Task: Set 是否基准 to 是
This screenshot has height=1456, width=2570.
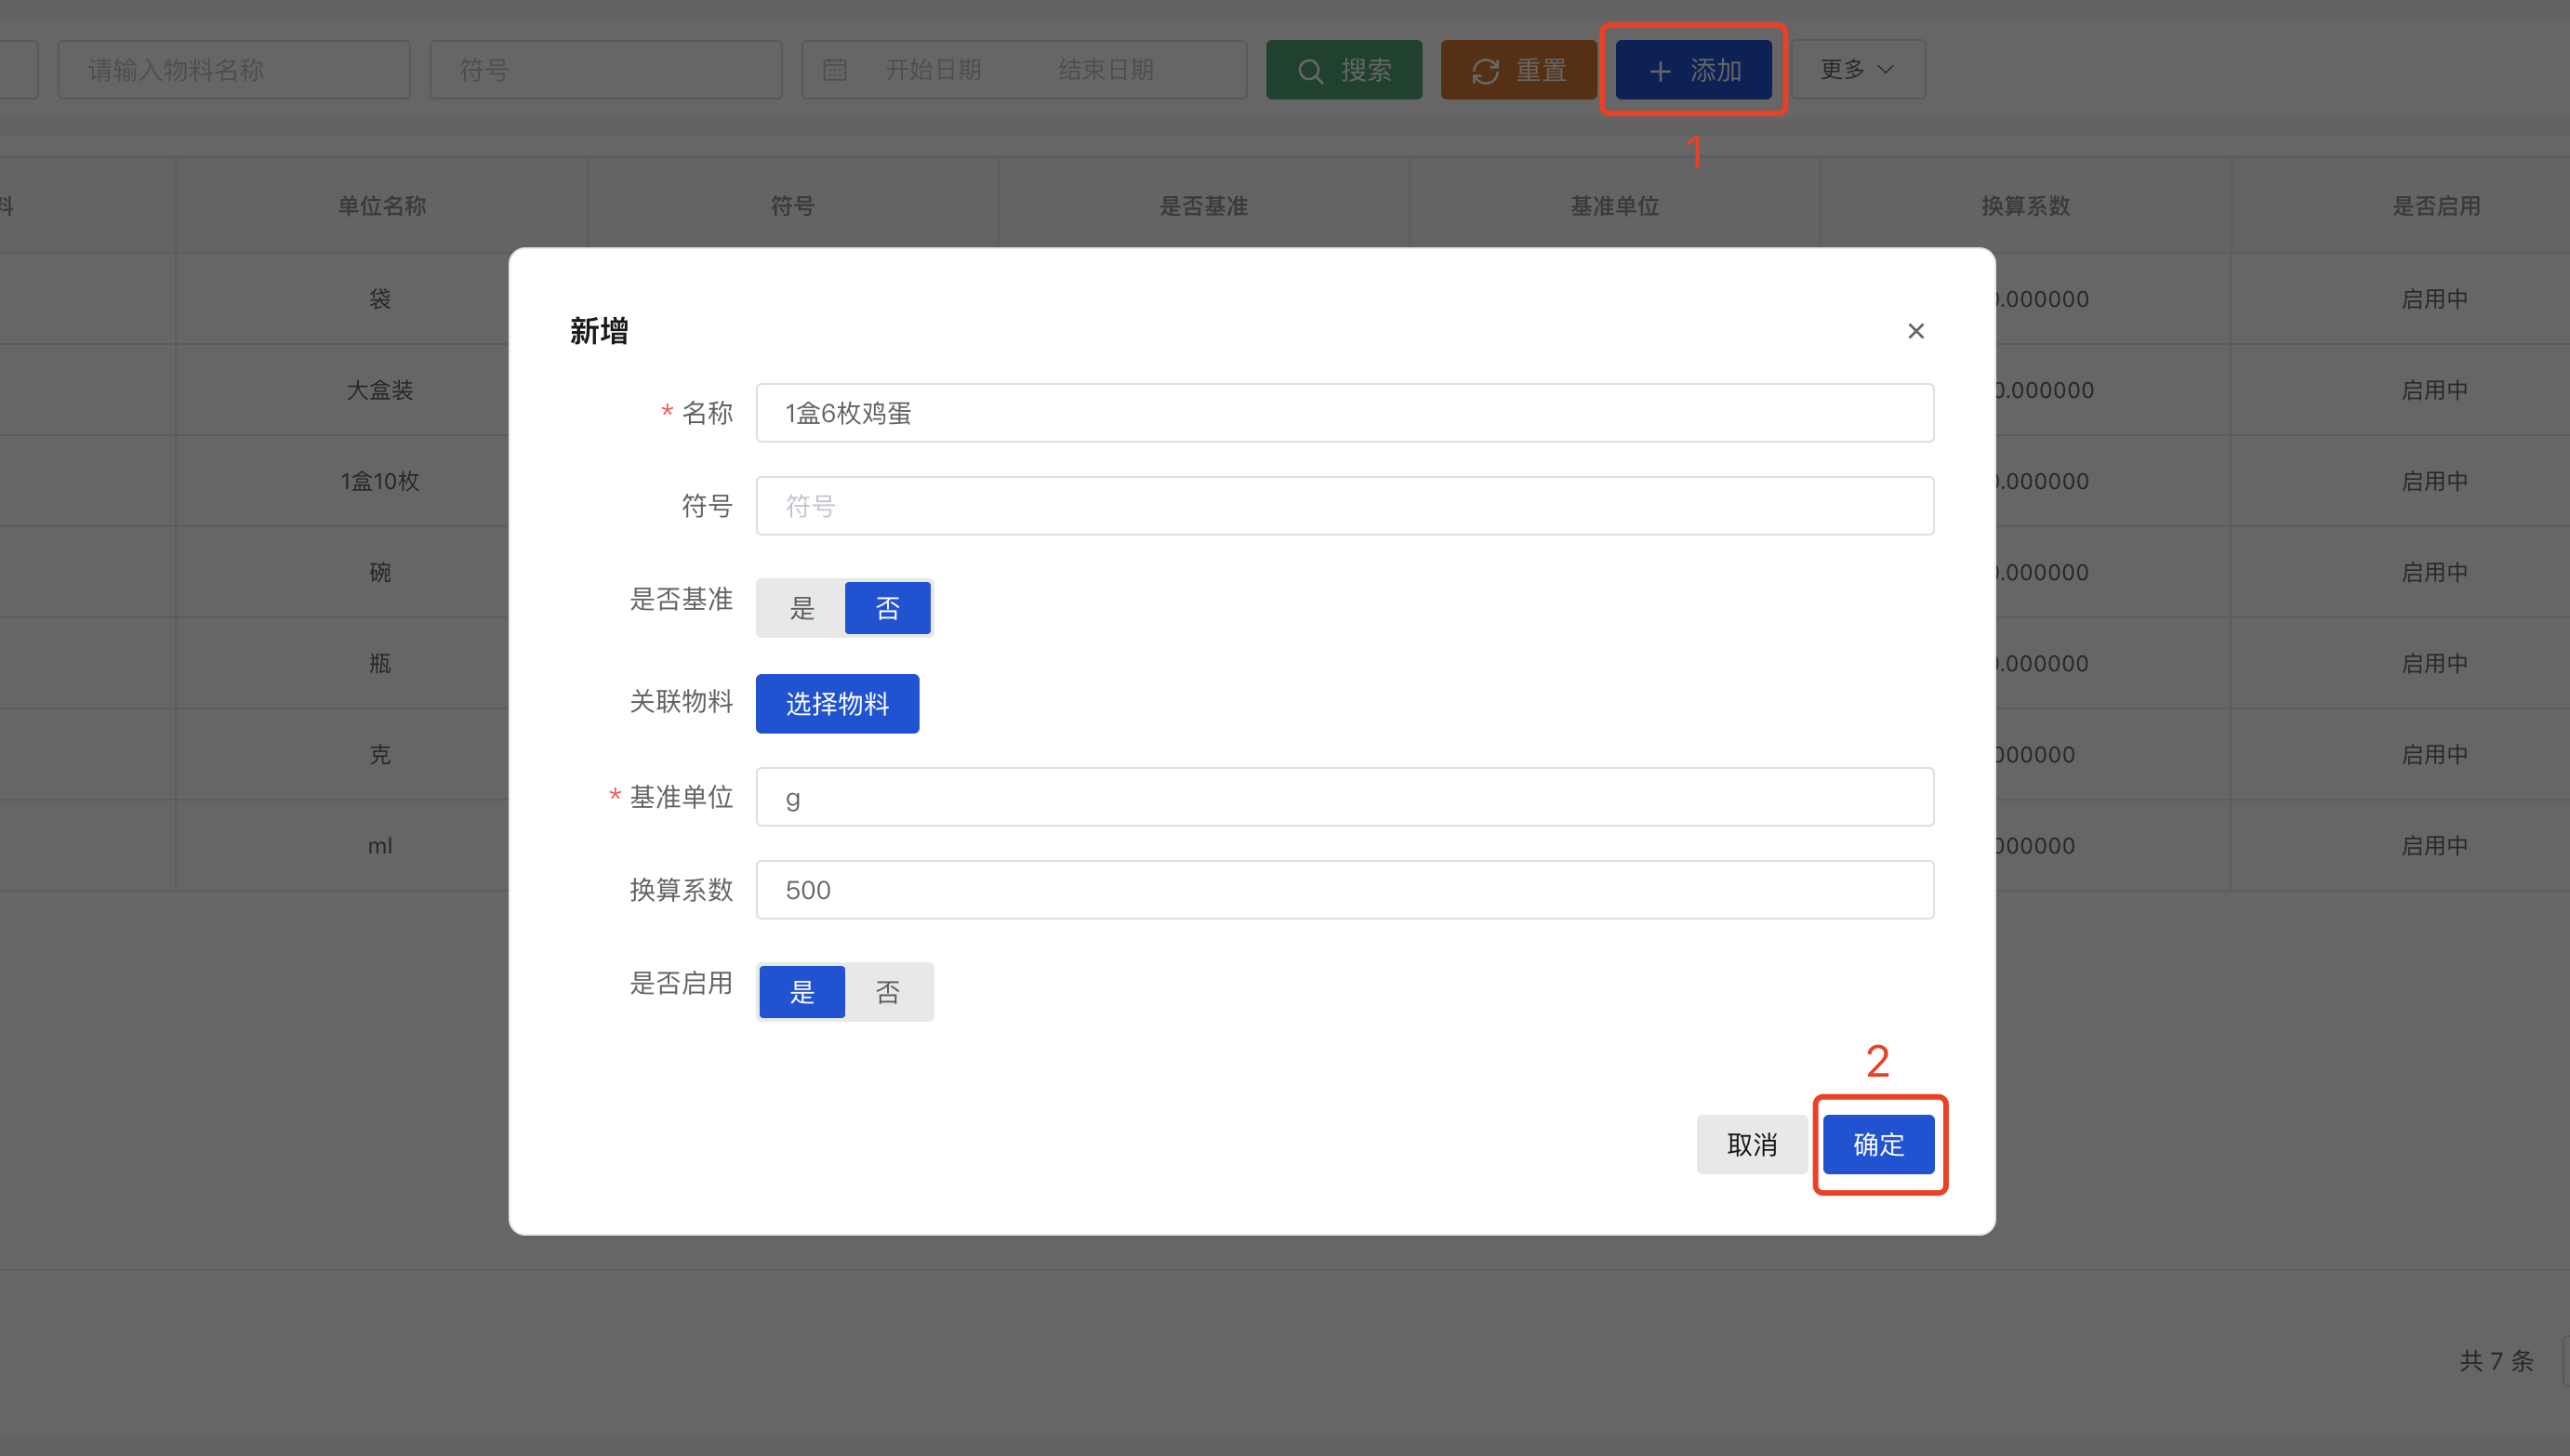Action: 801,607
